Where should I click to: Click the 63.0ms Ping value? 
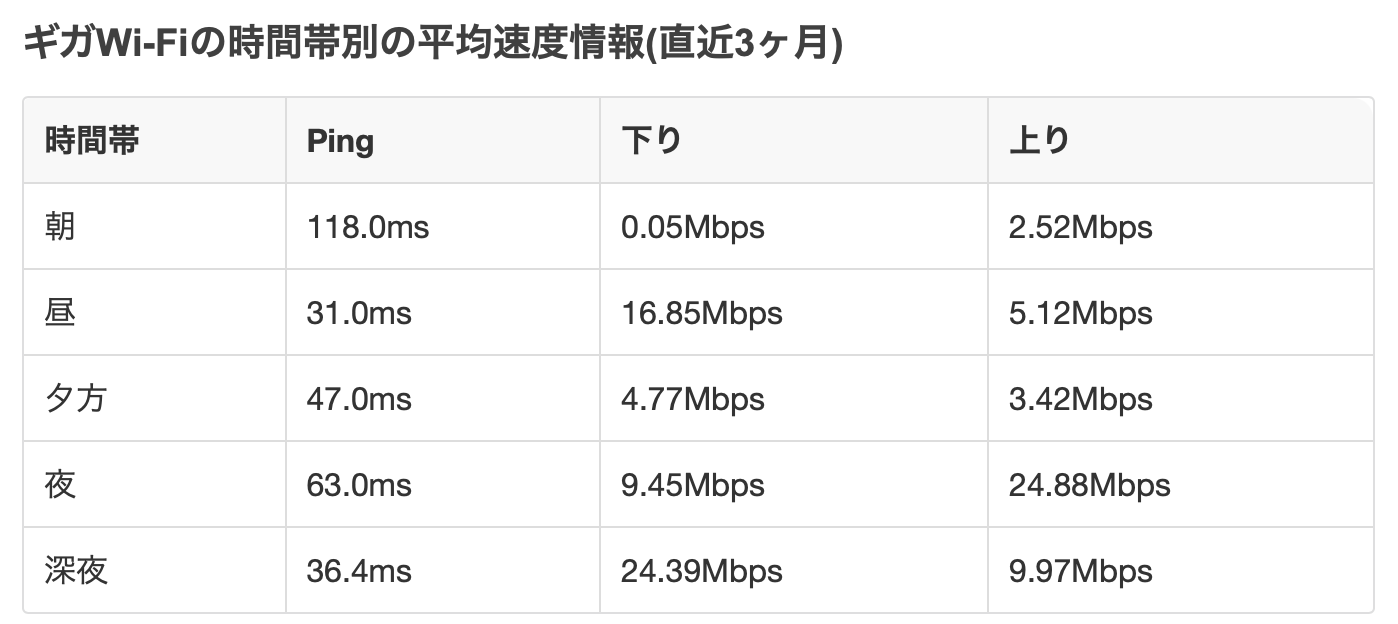pyautogui.click(x=359, y=485)
